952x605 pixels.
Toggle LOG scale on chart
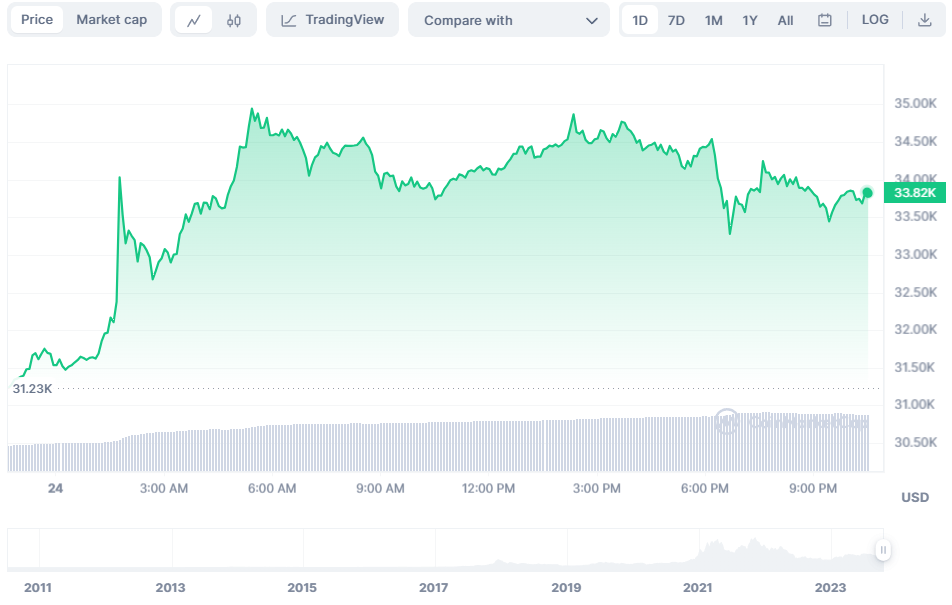tap(875, 20)
